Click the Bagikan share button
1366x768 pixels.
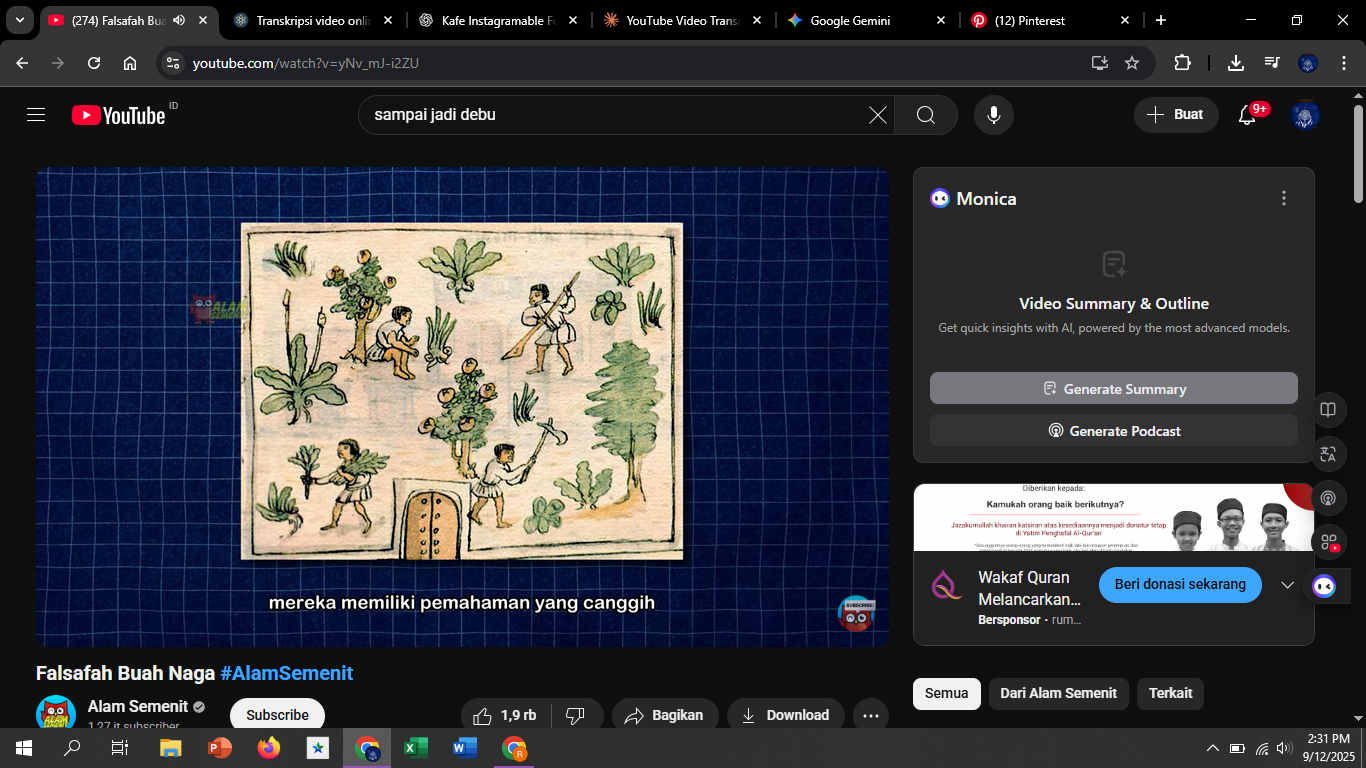tap(665, 716)
